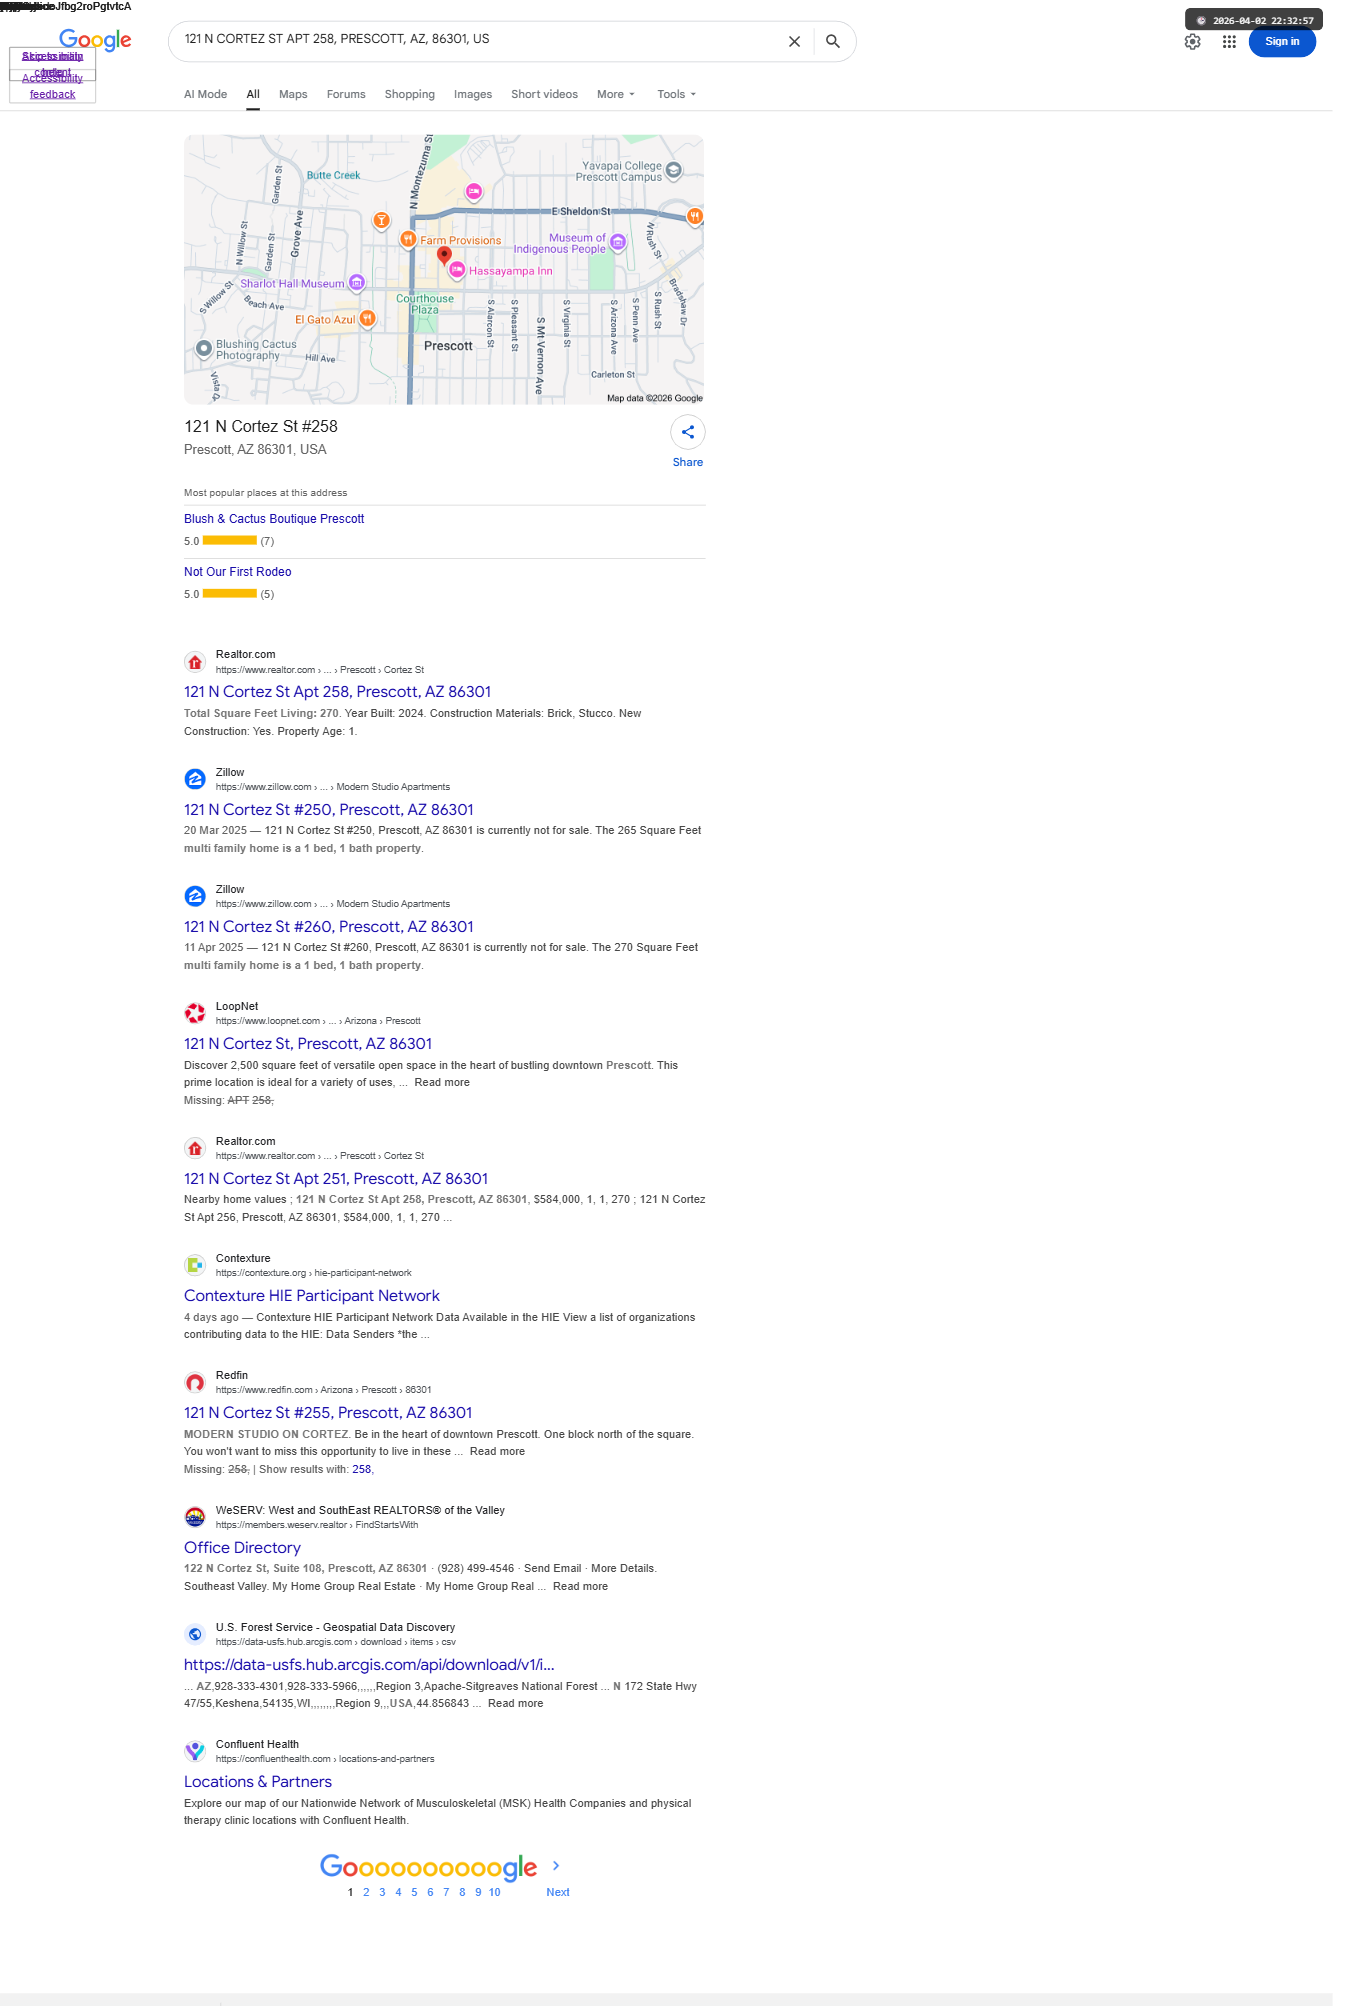Open the Shopping tab
This screenshot has height=2006, width=1348.
[410, 94]
